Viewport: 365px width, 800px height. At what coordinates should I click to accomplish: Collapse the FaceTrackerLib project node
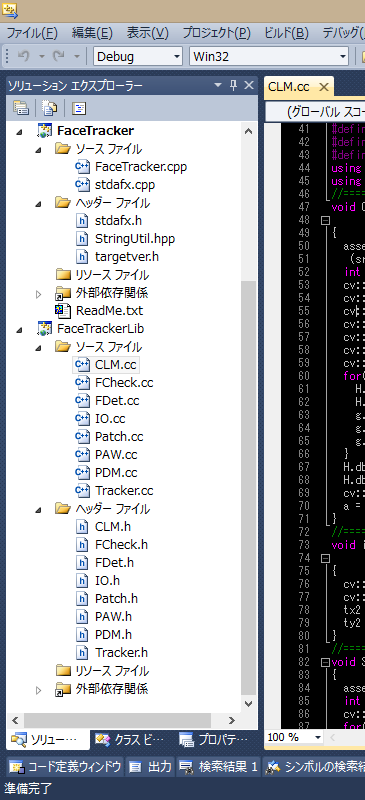point(19,330)
